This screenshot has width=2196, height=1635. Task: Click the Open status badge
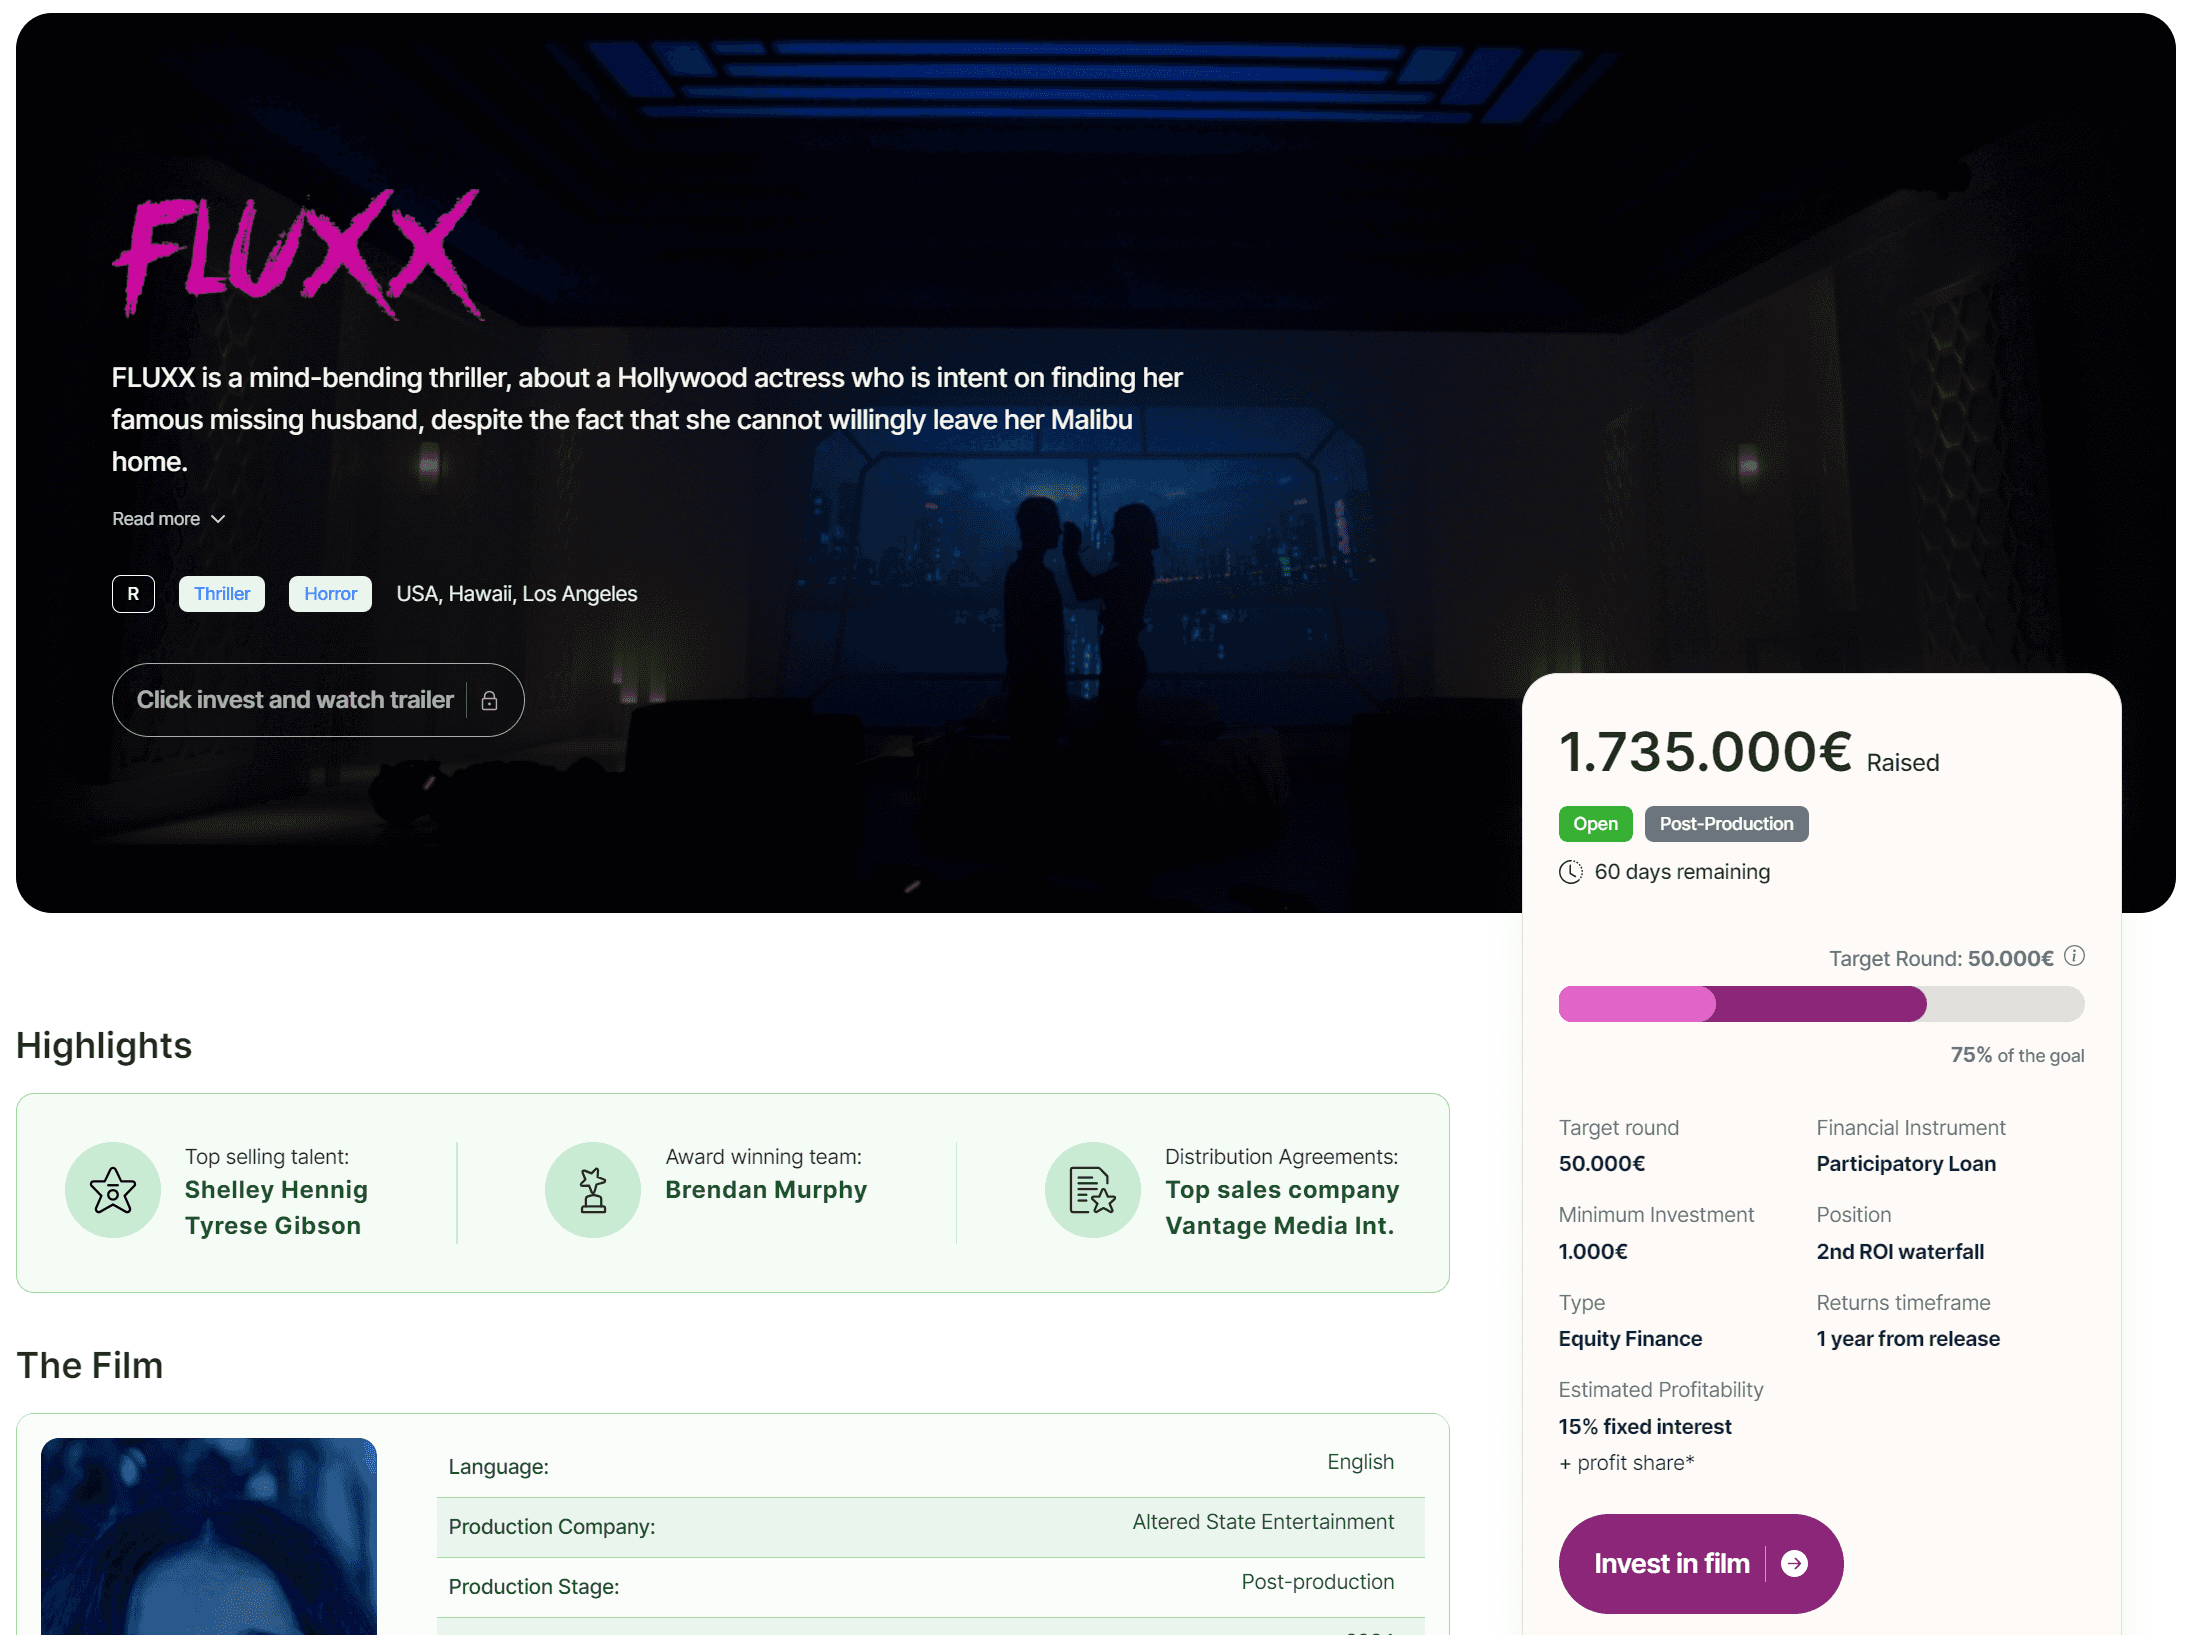pyautogui.click(x=1595, y=824)
